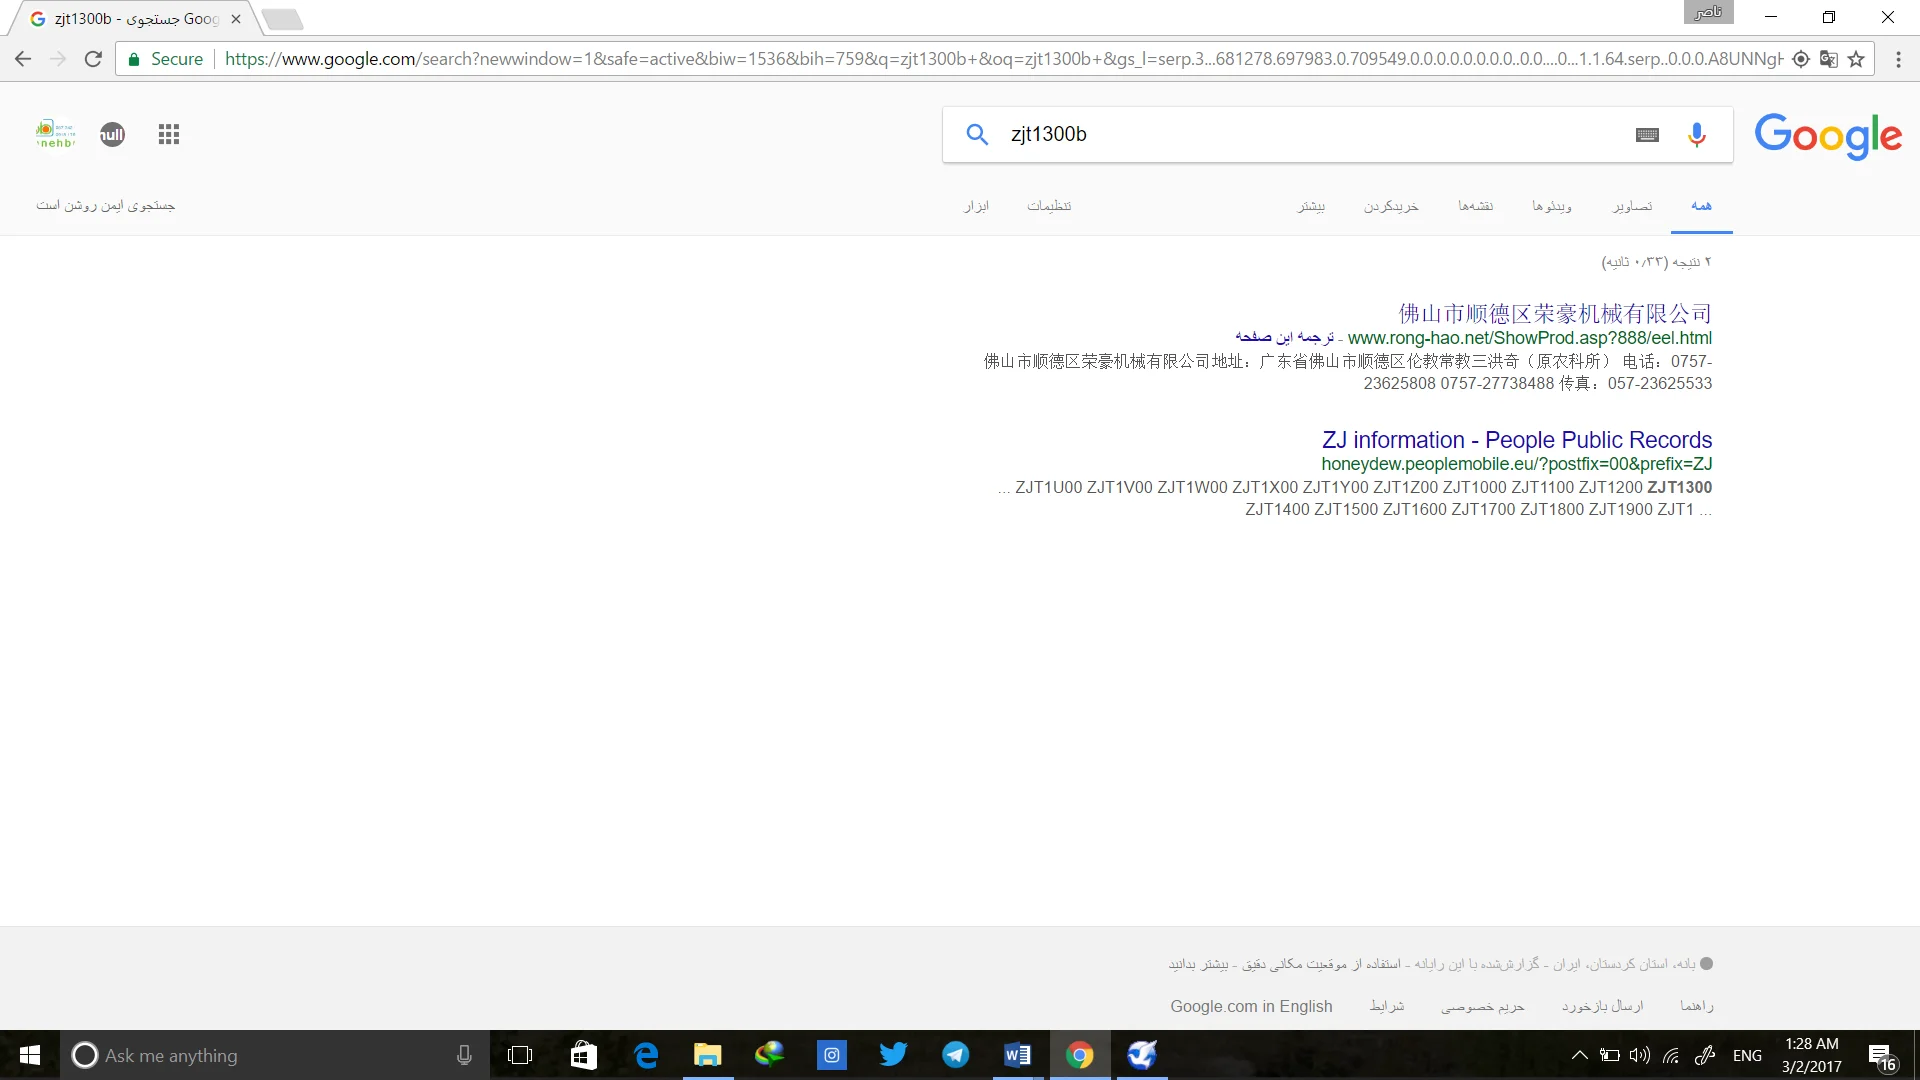Open the on-screen keyboard input tool

[1647, 135]
